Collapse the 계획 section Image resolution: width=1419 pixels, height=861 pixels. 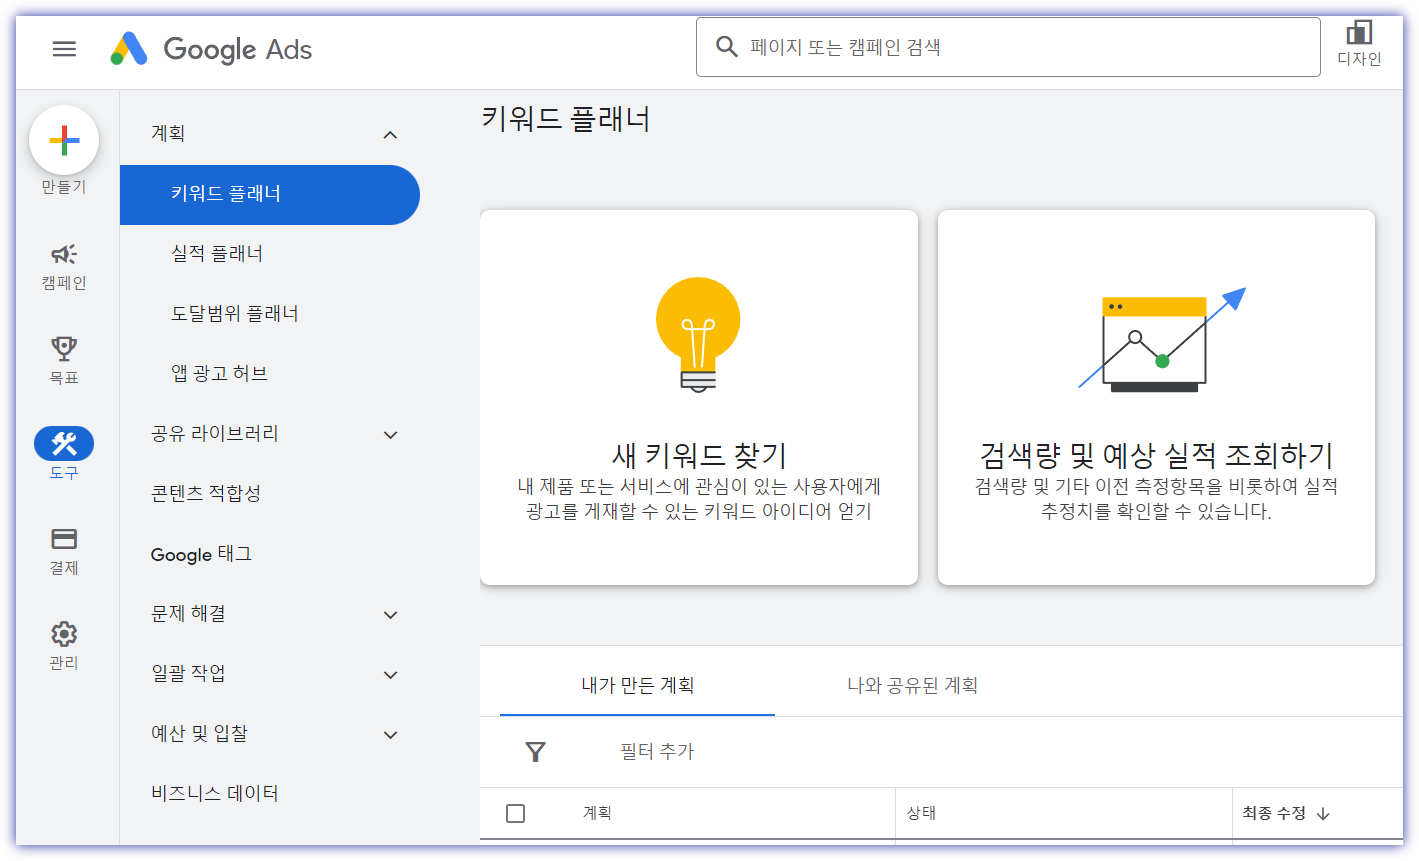tap(390, 133)
